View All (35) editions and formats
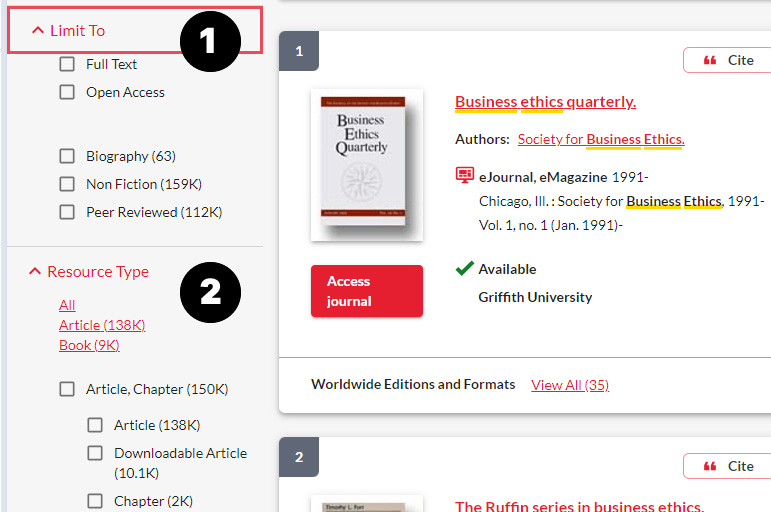 (x=570, y=385)
